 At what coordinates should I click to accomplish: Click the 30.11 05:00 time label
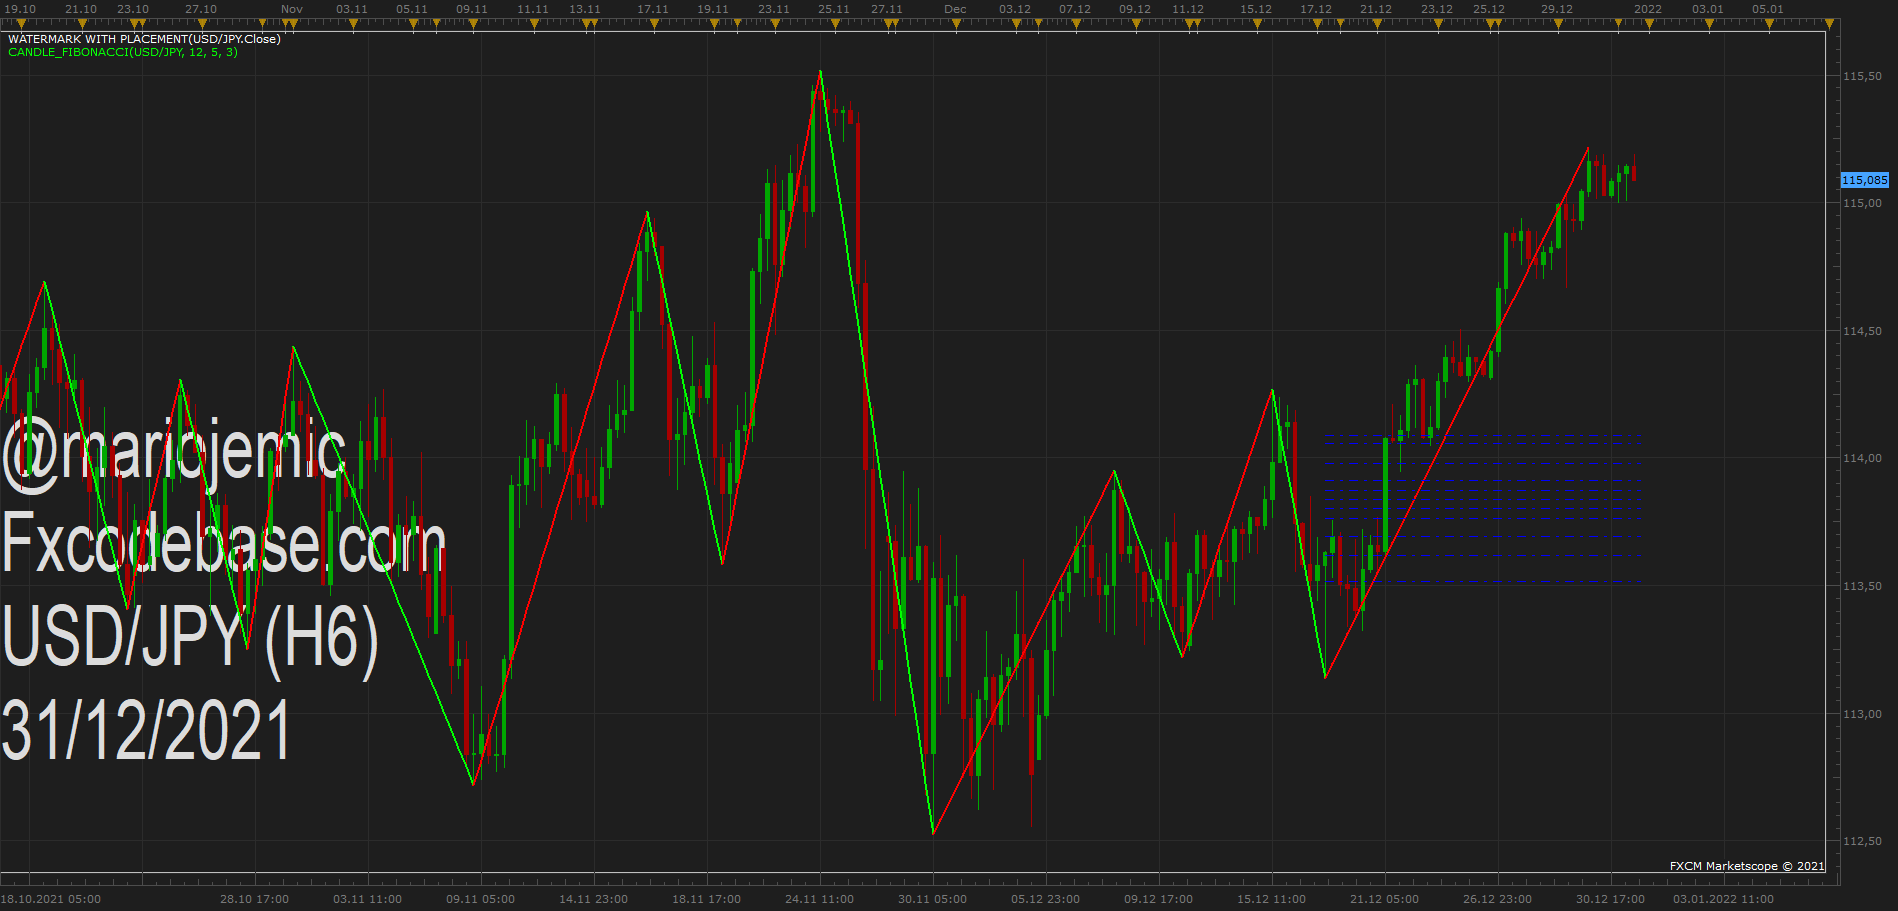(x=932, y=899)
